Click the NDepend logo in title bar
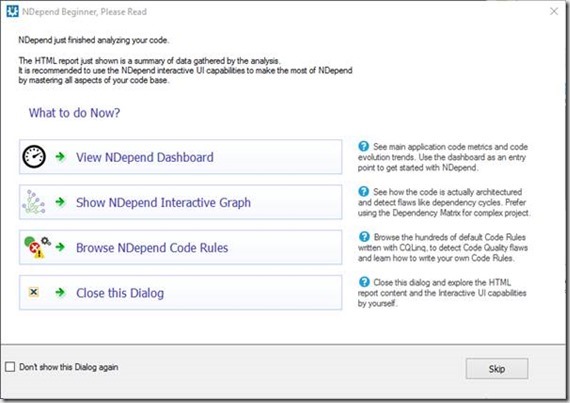570x403 pixels. click(x=12, y=12)
